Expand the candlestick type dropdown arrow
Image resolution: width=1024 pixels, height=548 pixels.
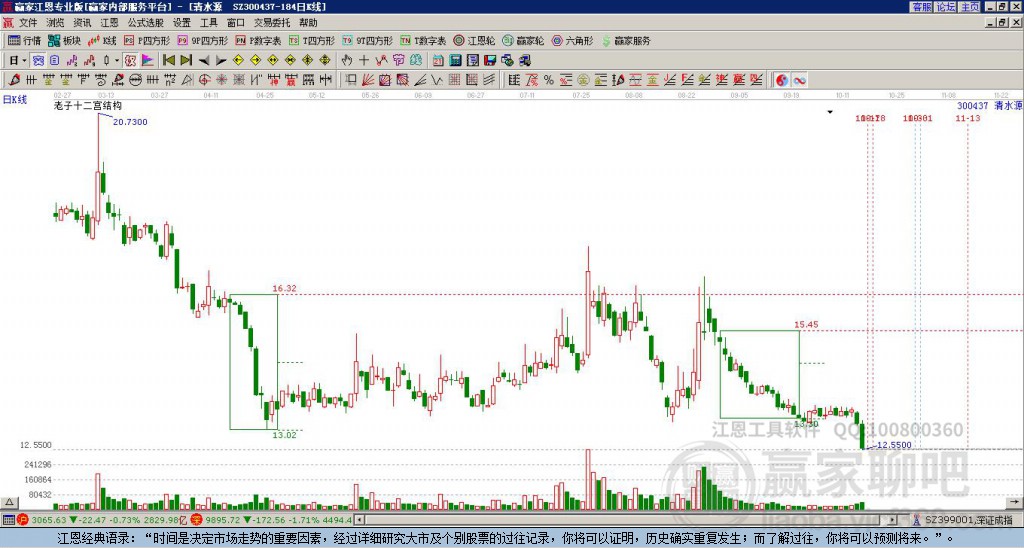click(117, 60)
